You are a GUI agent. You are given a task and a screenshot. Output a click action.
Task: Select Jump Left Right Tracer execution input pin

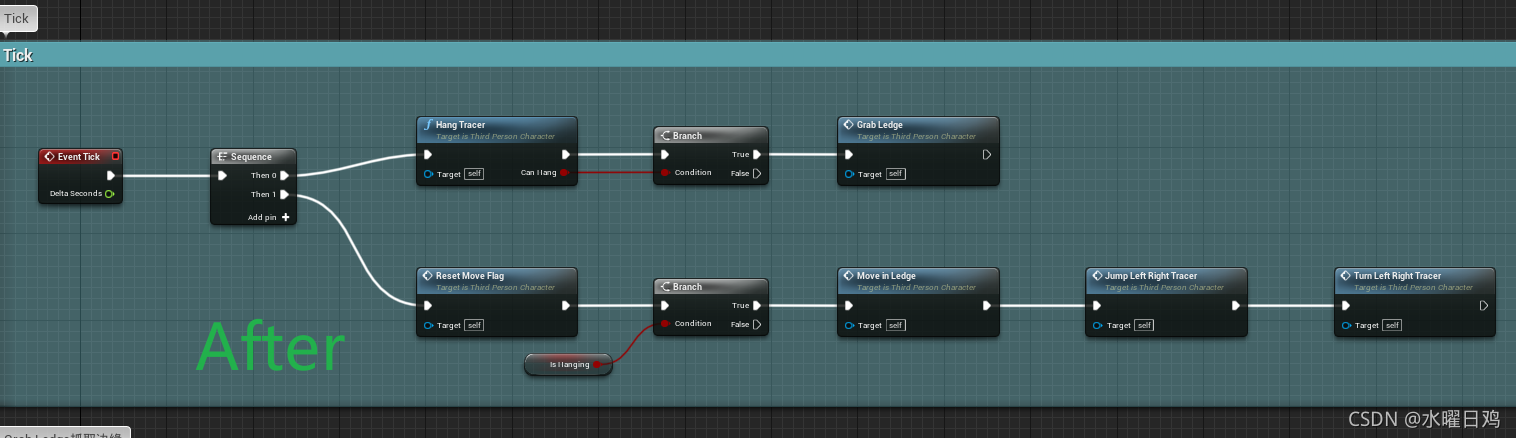click(1097, 305)
